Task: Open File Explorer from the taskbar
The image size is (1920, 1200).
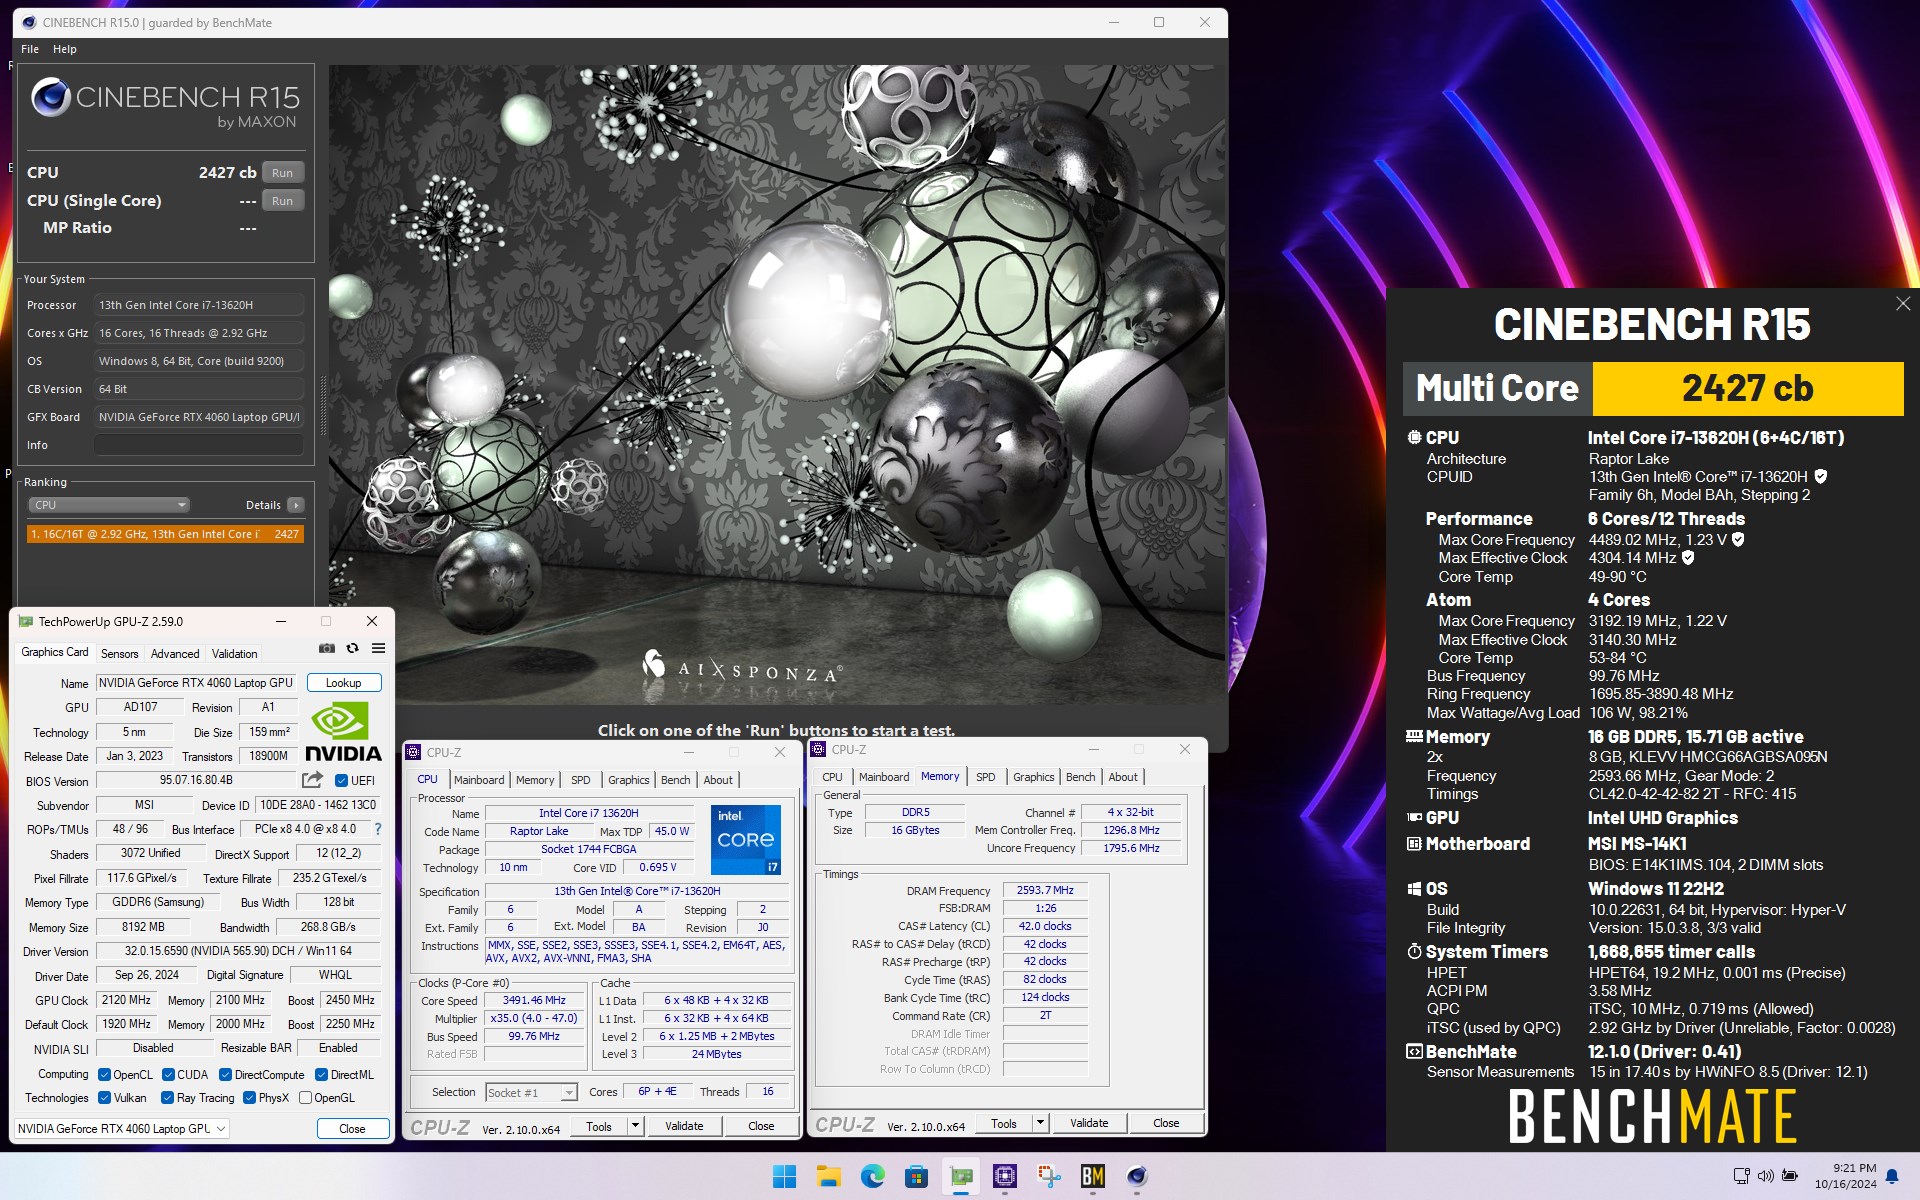Action: [x=829, y=1177]
